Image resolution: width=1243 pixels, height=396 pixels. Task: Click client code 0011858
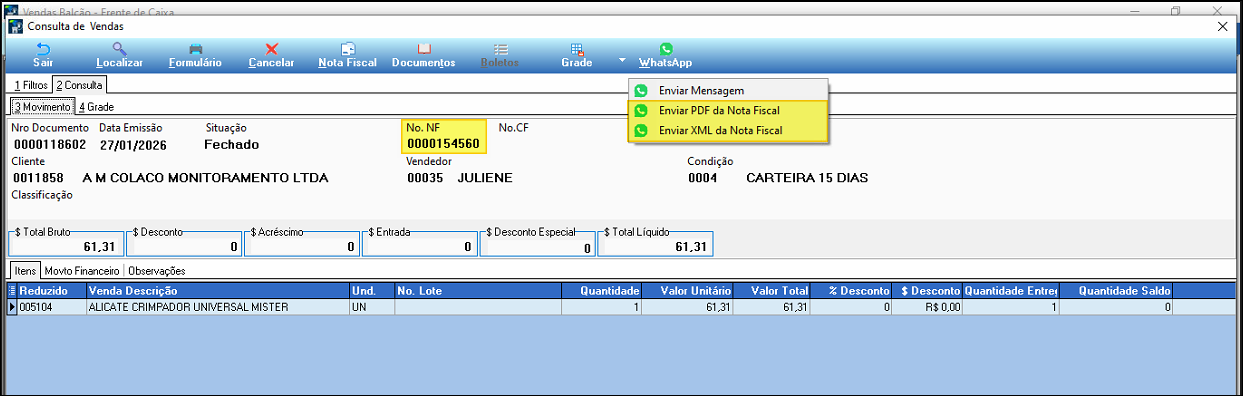pos(38,178)
